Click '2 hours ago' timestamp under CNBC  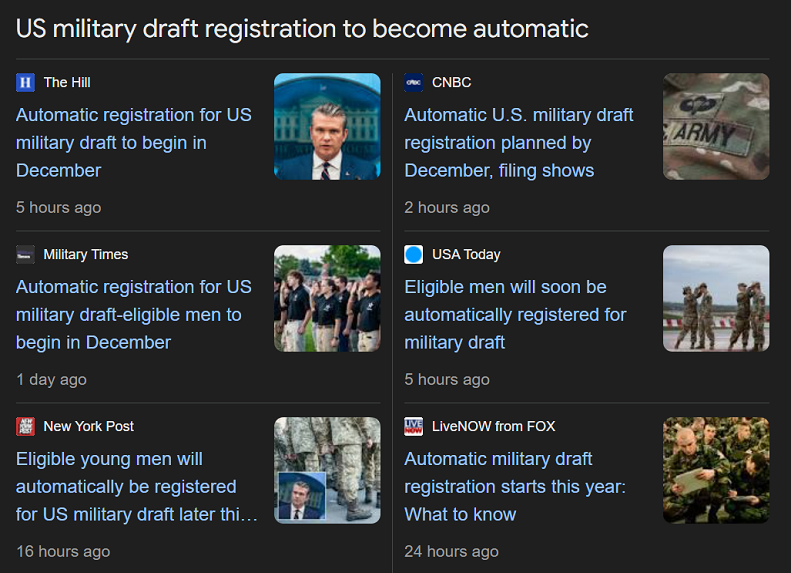click(x=447, y=207)
